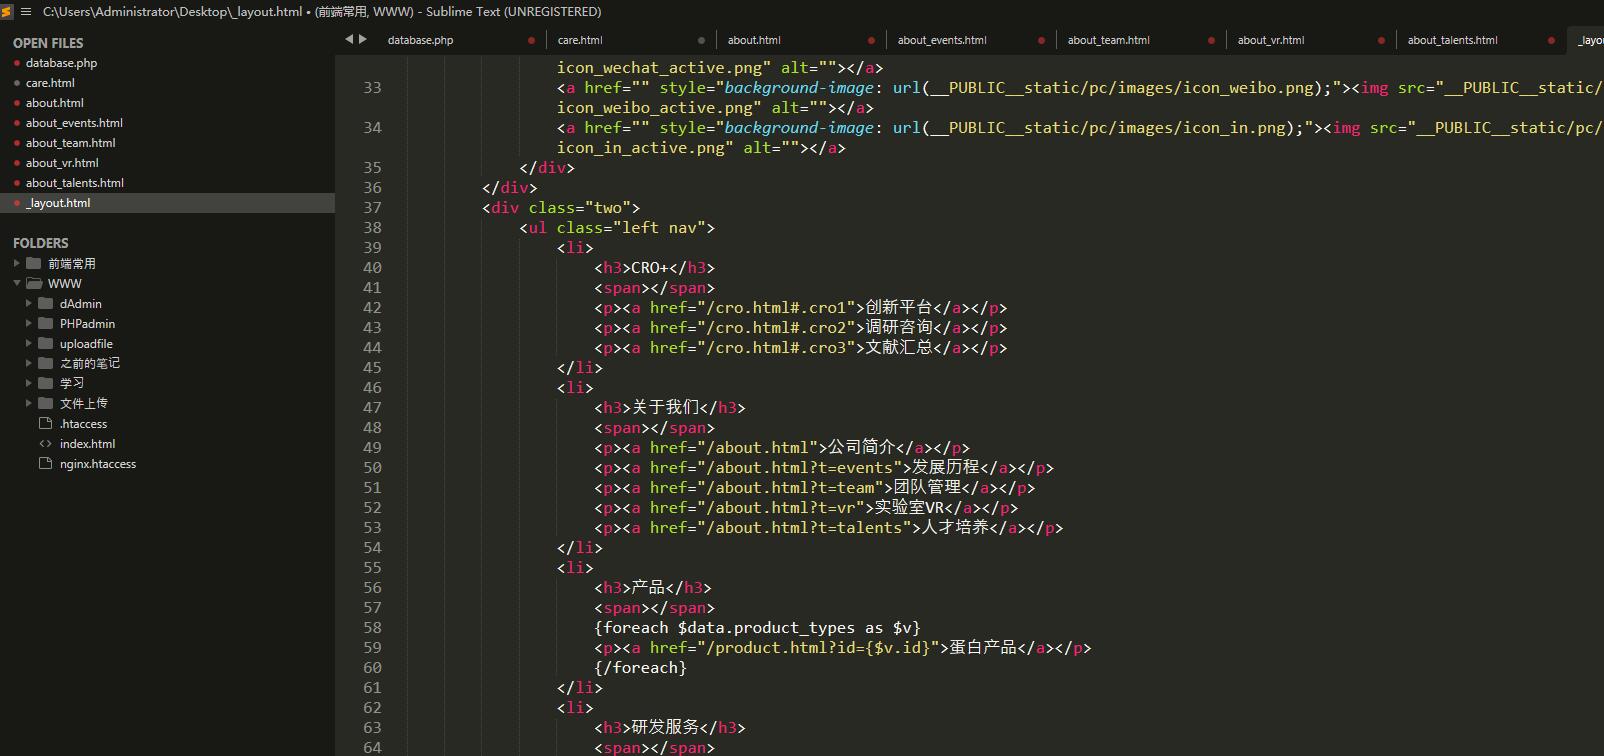This screenshot has height=756, width=1604.
Task: Click the red unsaved dot on database.php tab
Action: [531, 41]
